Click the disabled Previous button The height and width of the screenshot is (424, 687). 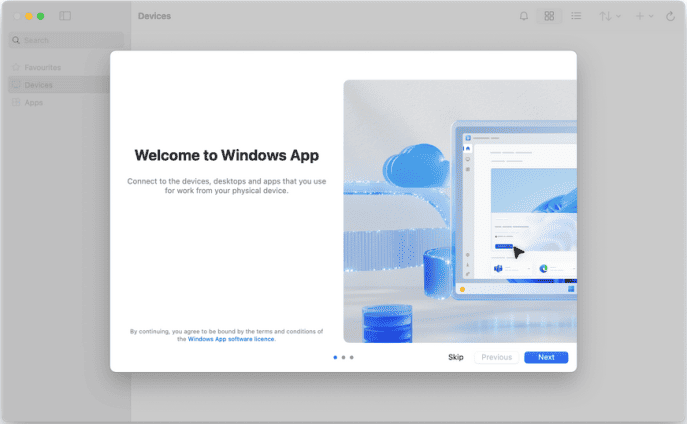(x=496, y=357)
